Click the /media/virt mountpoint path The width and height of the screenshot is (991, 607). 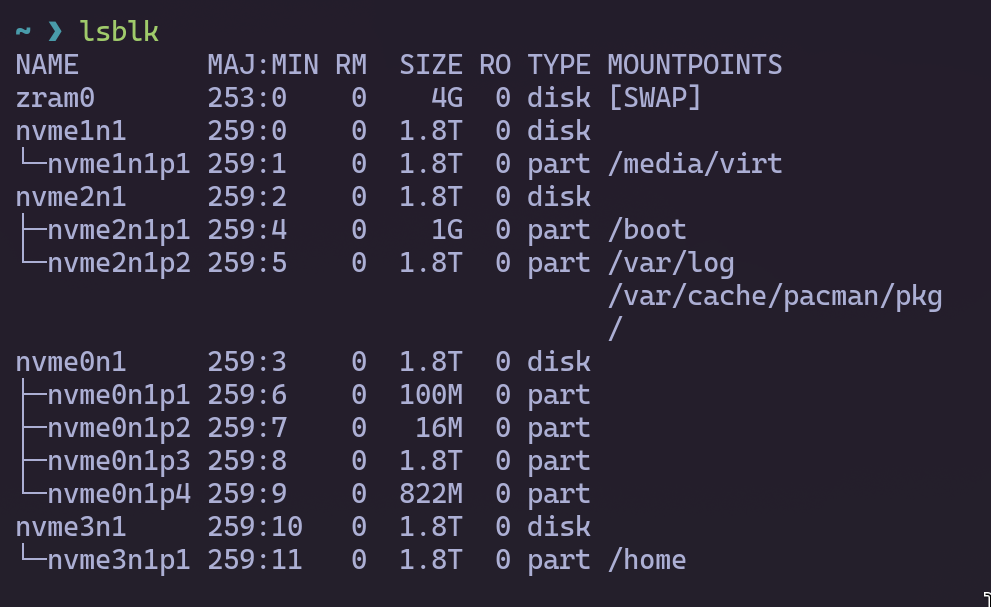(x=694, y=164)
